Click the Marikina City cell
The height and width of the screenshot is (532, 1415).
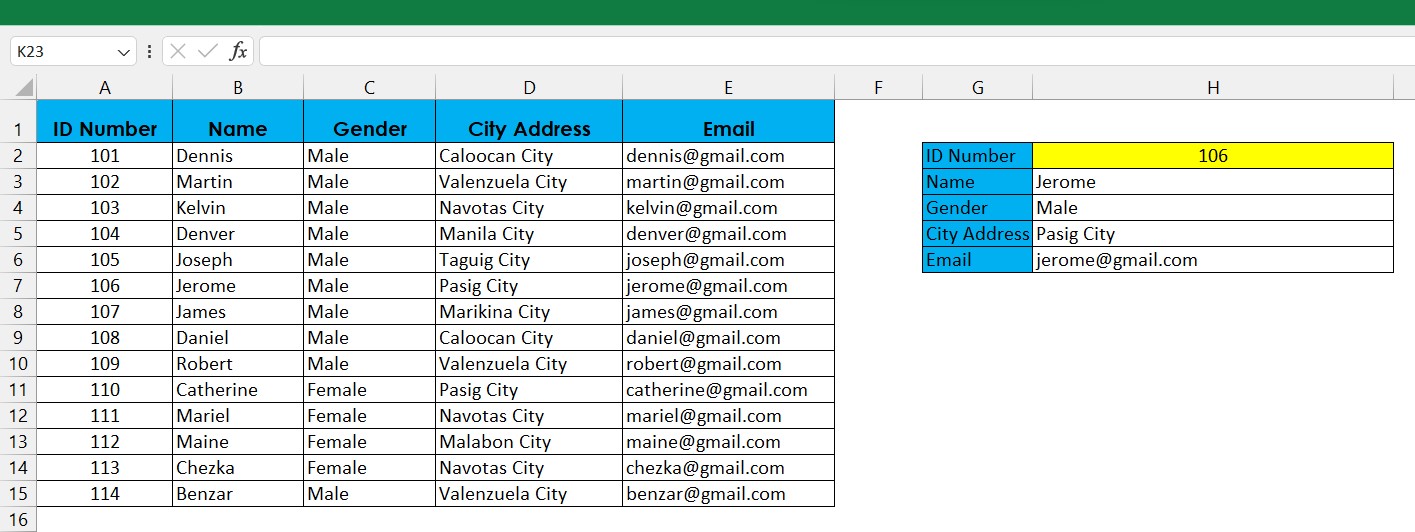click(x=529, y=312)
